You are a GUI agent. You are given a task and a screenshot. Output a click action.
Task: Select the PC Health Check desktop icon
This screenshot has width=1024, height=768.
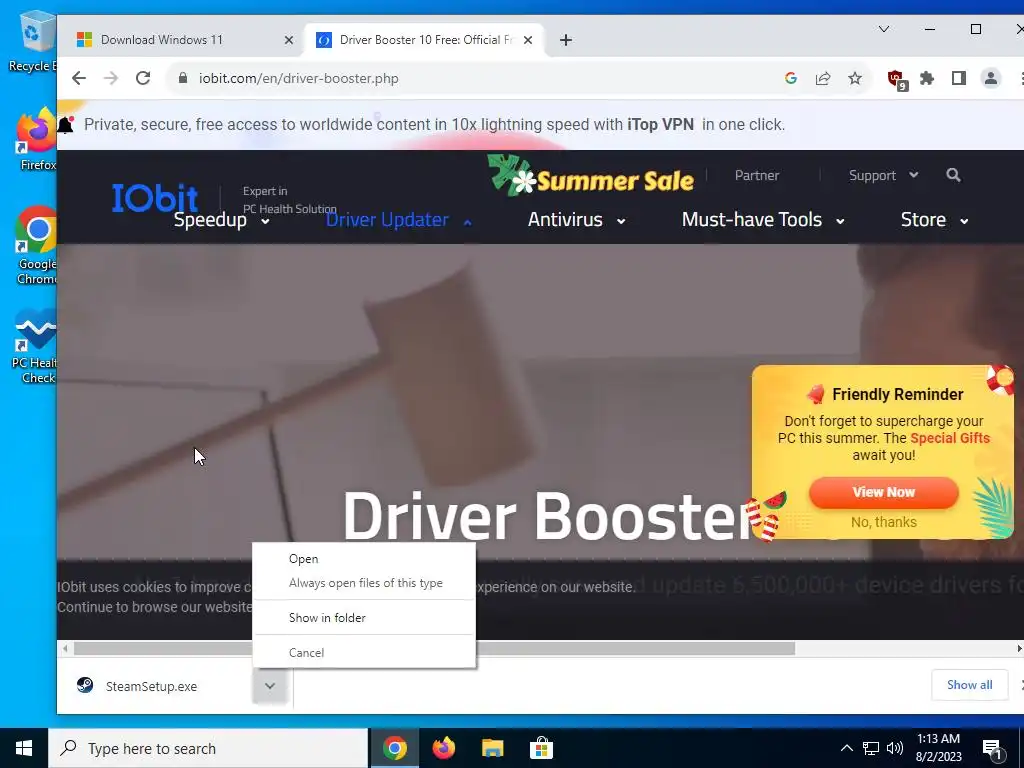pyautogui.click(x=35, y=347)
